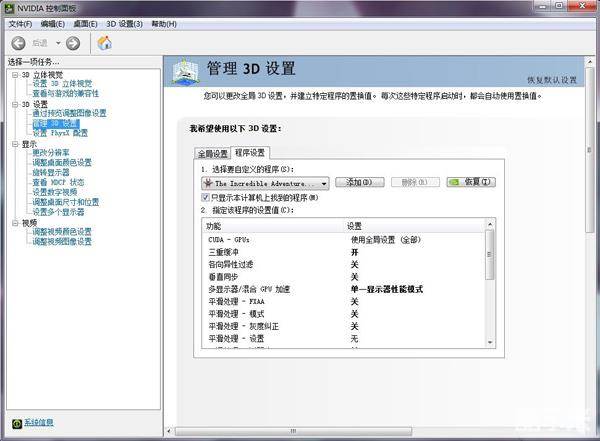Select the 垂直同步 setting row
This screenshot has width=600, height=441.
224,277
